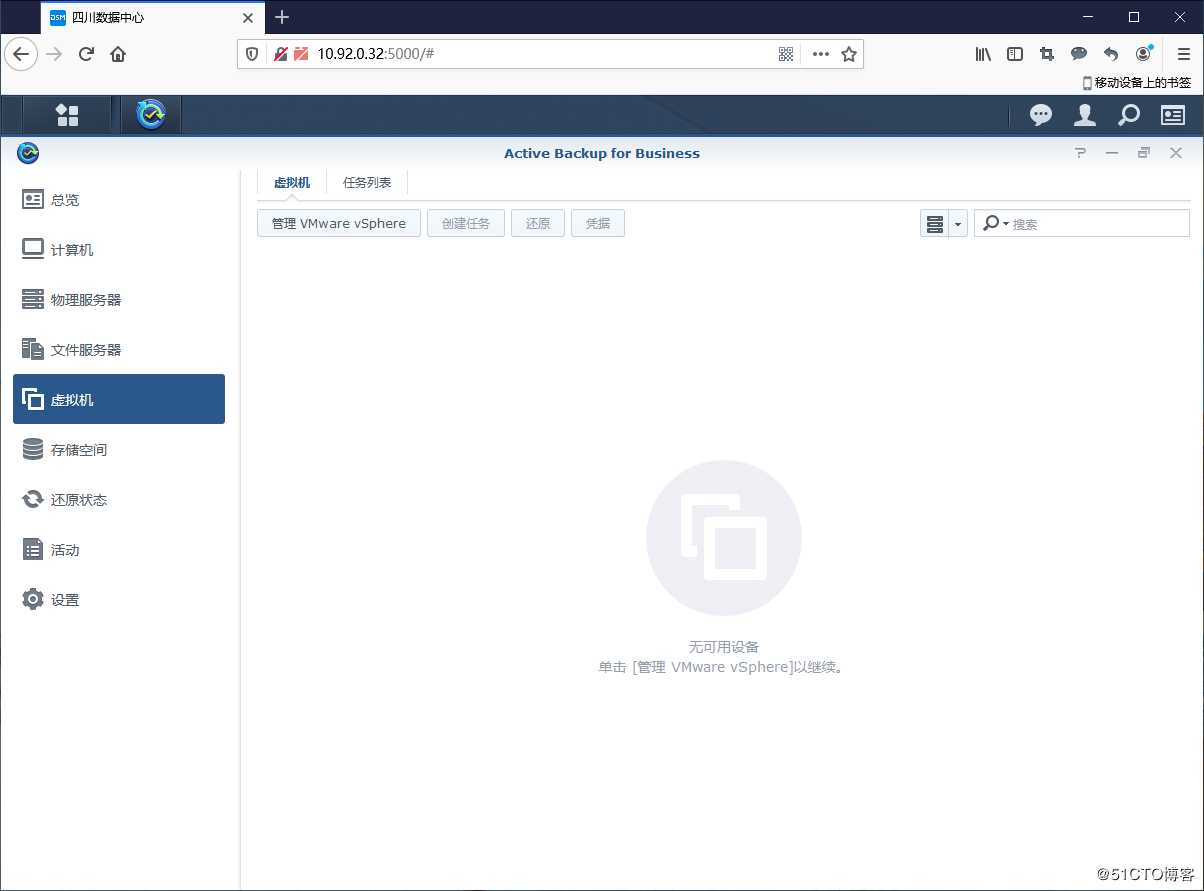
Task: Click the 管理 VMware vSphere button
Action: point(339,223)
